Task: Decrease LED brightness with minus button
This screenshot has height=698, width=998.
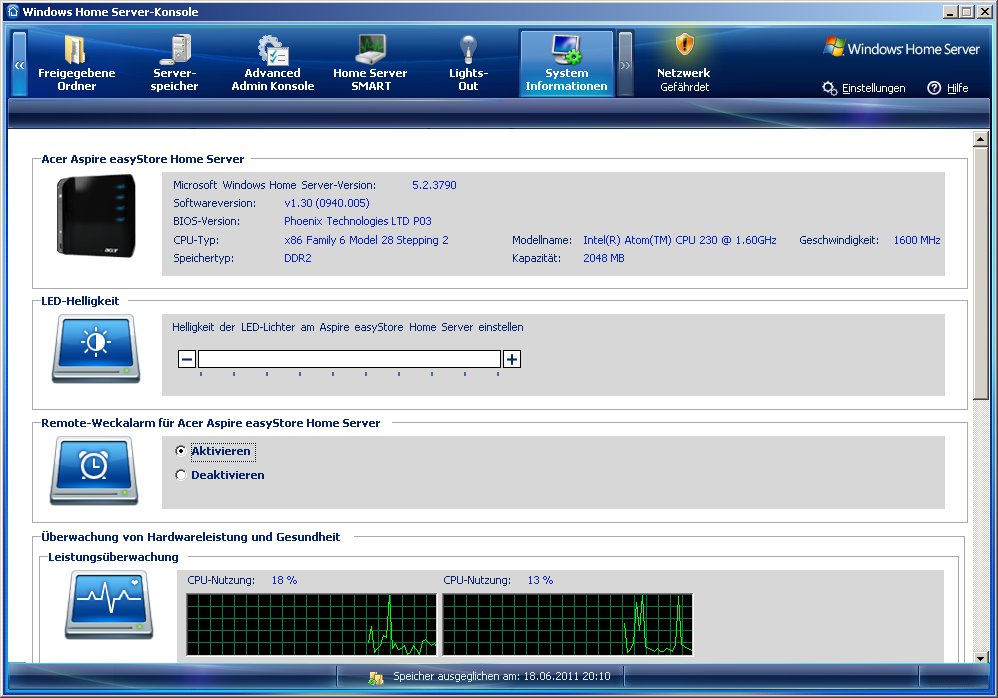Action: (x=186, y=359)
